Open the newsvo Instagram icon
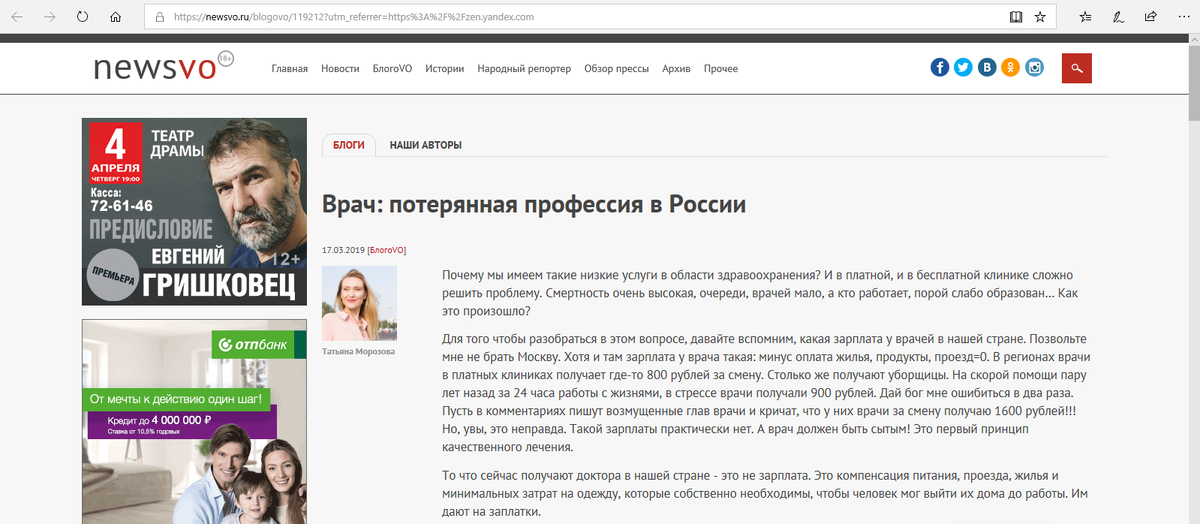Screen dimensions: 1200x524 click(x=1035, y=68)
